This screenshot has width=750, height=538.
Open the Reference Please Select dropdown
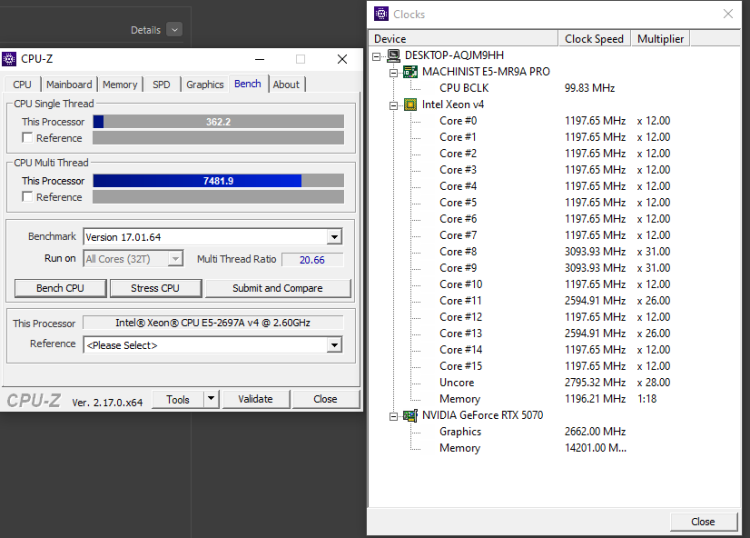click(334, 345)
